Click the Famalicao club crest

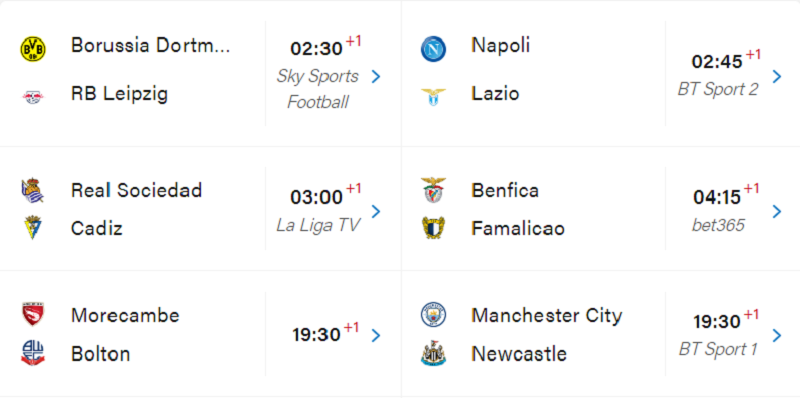(x=433, y=228)
